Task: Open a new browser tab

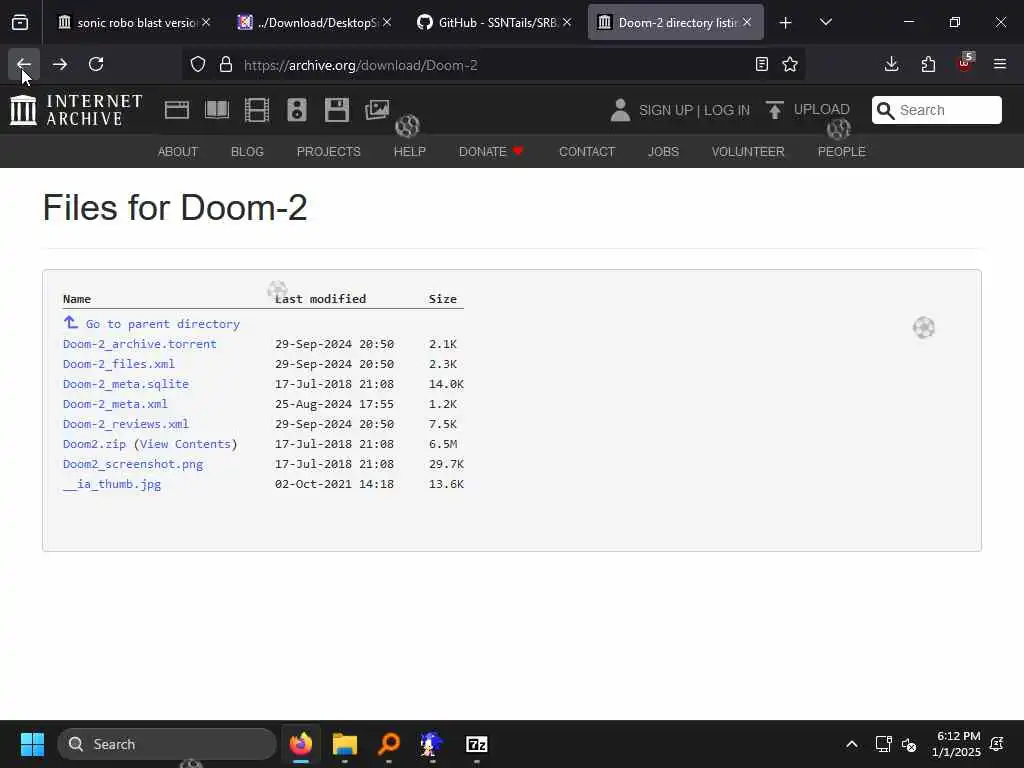Action: coord(786,23)
